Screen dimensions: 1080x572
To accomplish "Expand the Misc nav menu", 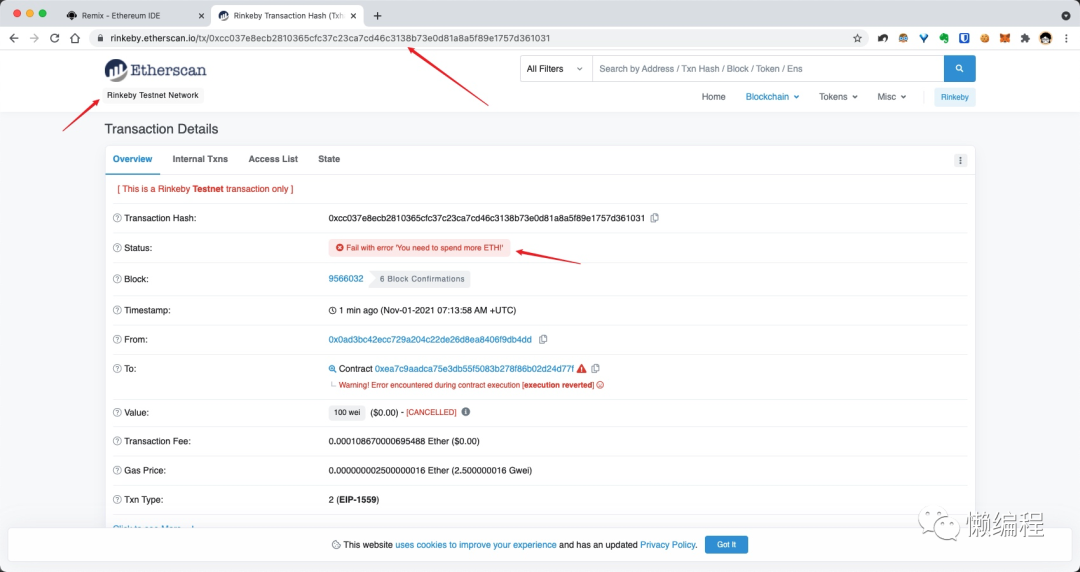I will coord(891,97).
